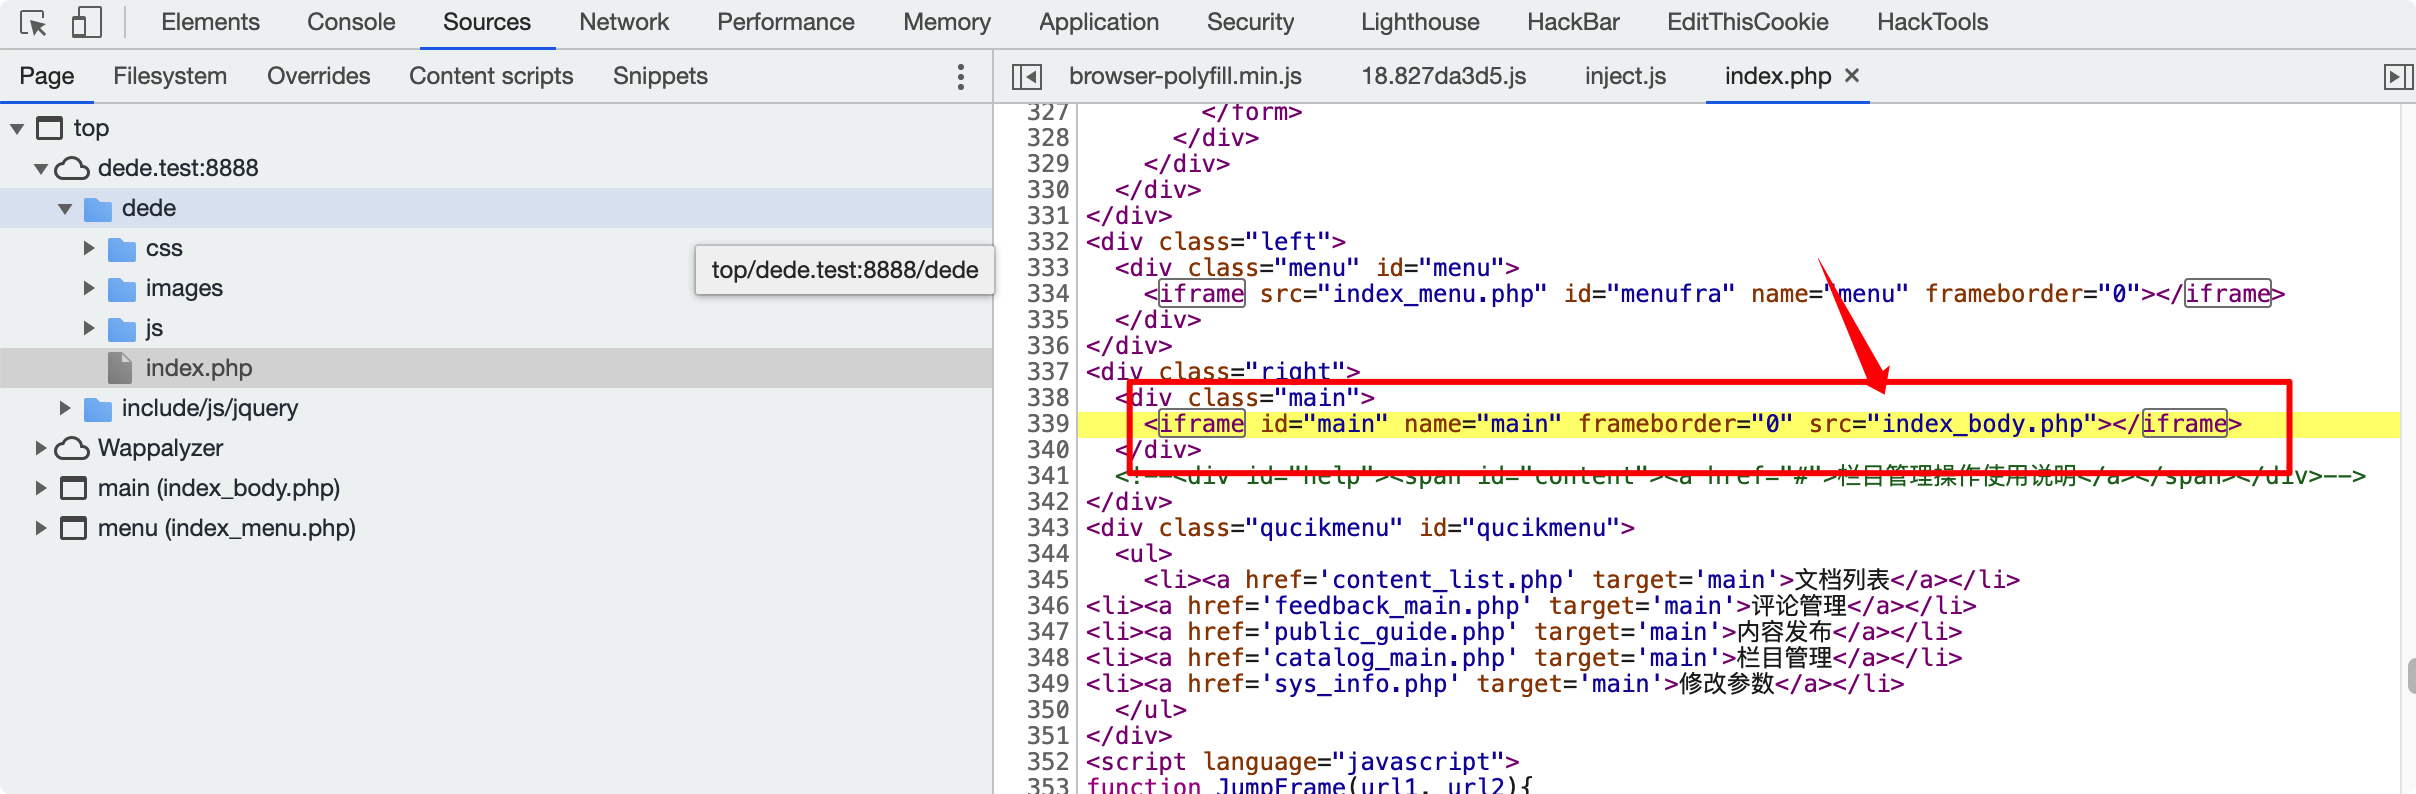Open the EditThisCookie tab
Screen dimensions: 2416x794
(x=1747, y=22)
